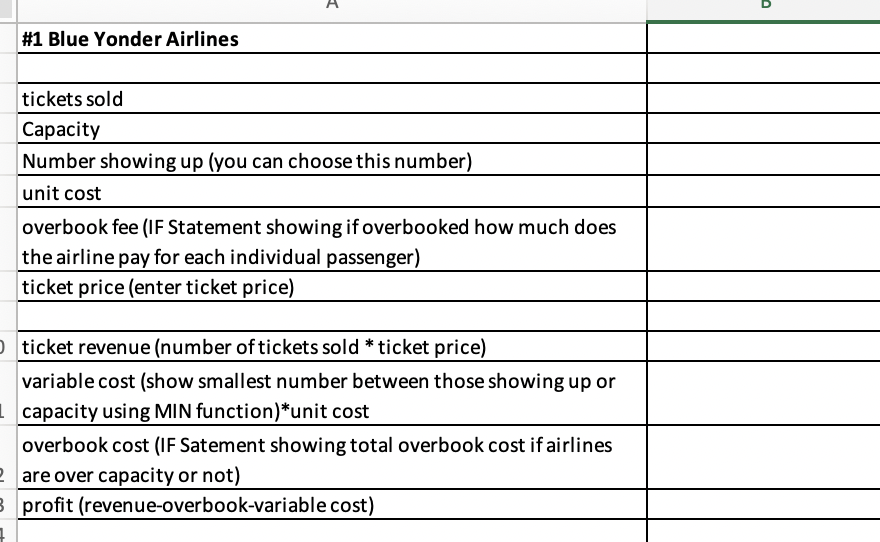Select the 'unit cost' label cell
The width and height of the screenshot is (880, 542).
[x=332, y=192]
